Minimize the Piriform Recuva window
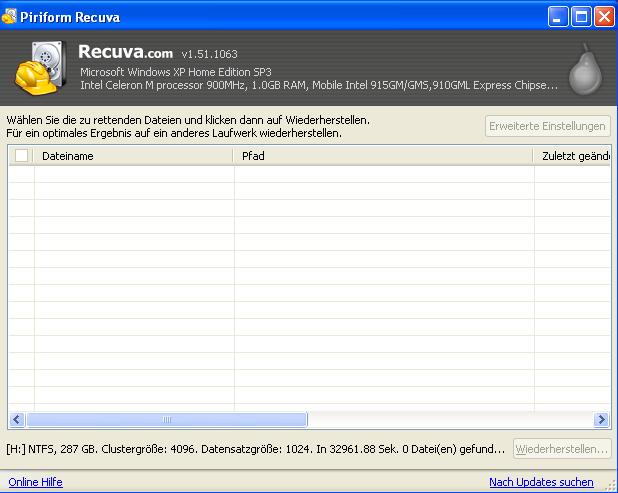The width and height of the screenshot is (618, 493). [x=558, y=17]
